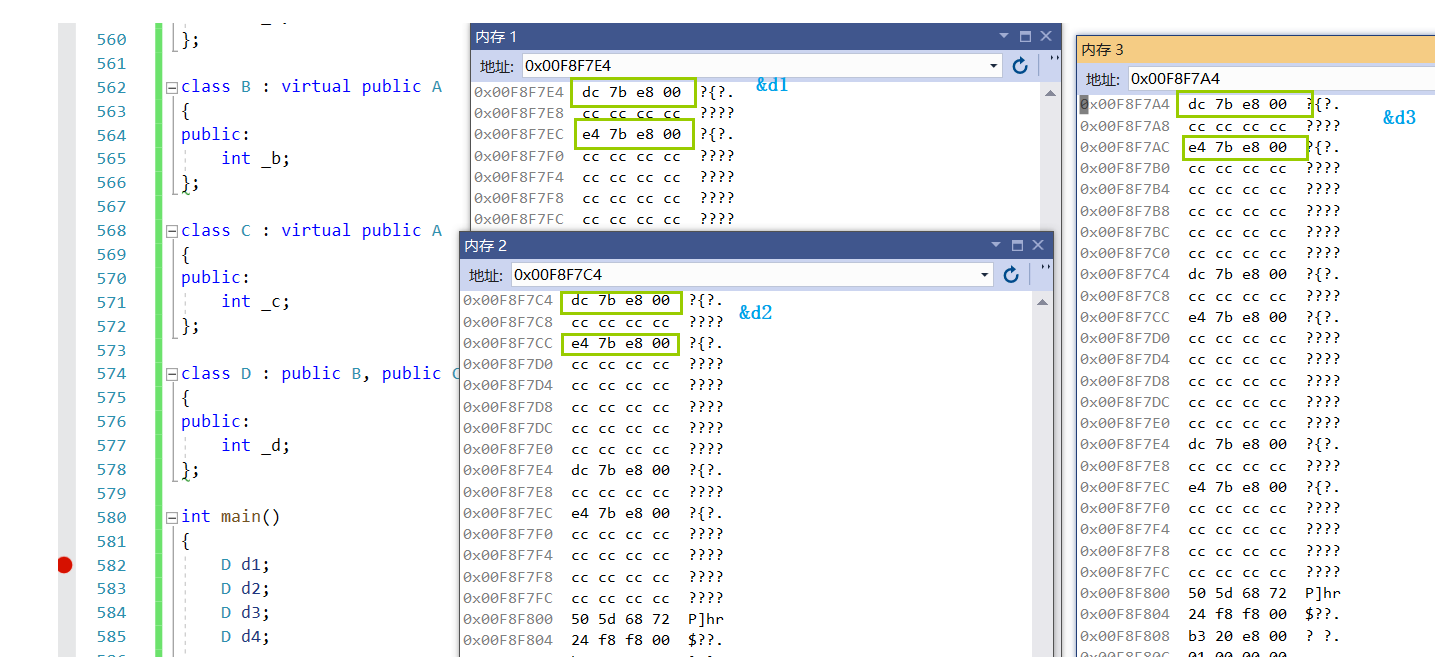The image size is (1436, 661).
Task: Place cursor on 'D d2;' declaration
Action: (245, 588)
